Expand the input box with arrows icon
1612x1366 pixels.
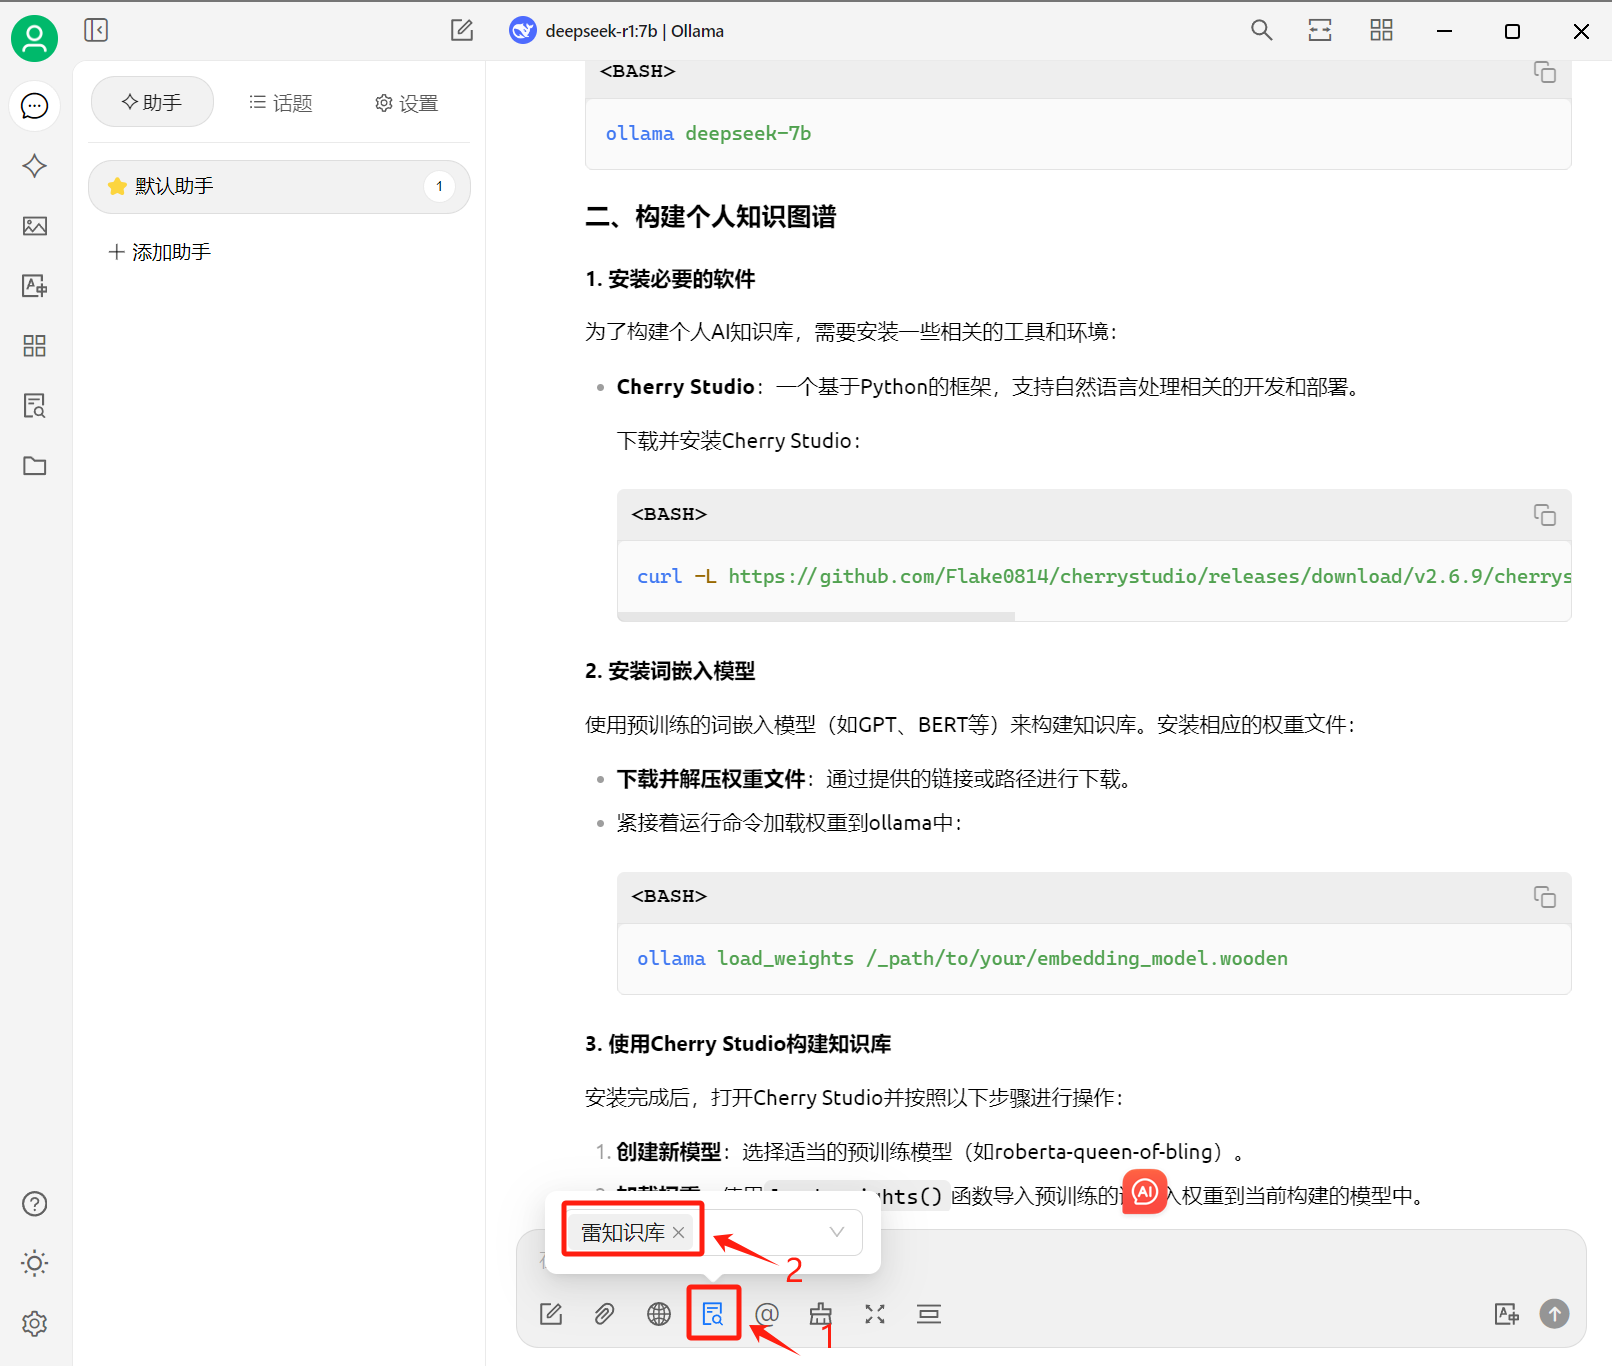875,1314
